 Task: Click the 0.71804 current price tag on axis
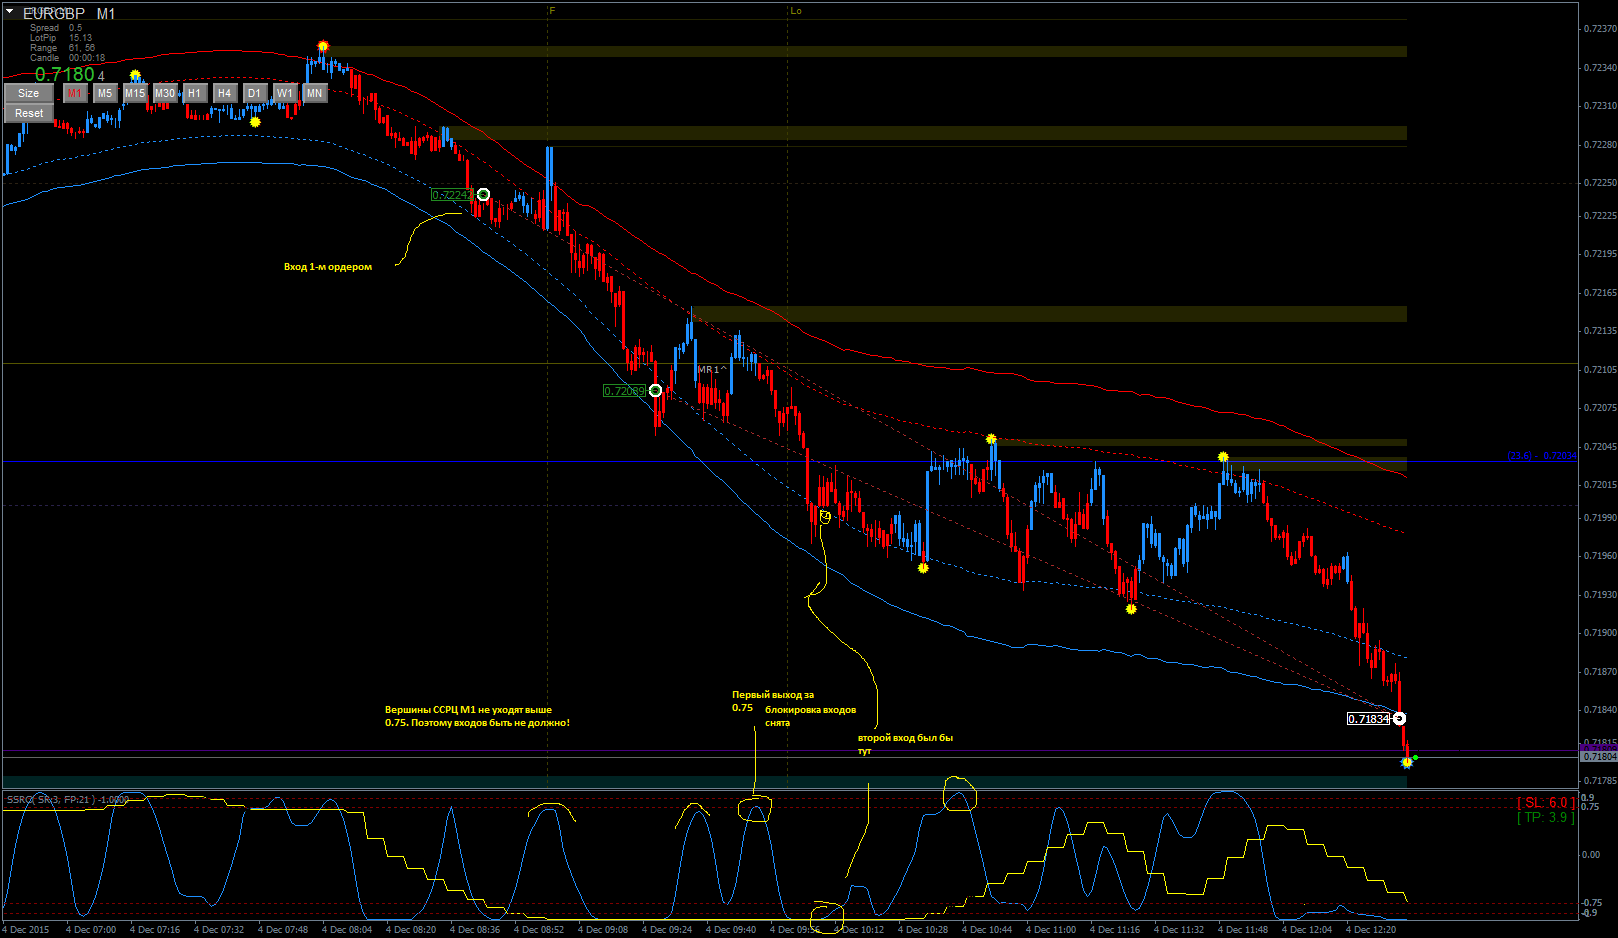[x=1599, y=757]
